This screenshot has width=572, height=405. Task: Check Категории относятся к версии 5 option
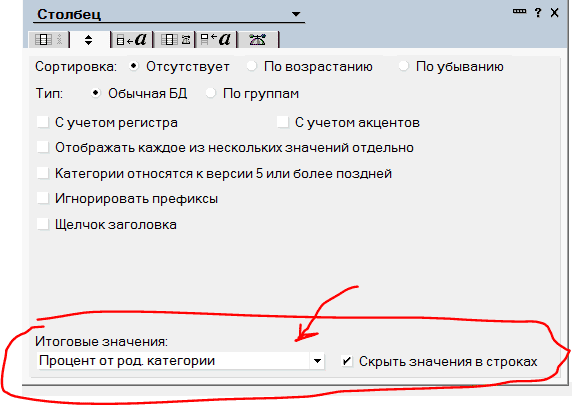(x=43, y=173)
